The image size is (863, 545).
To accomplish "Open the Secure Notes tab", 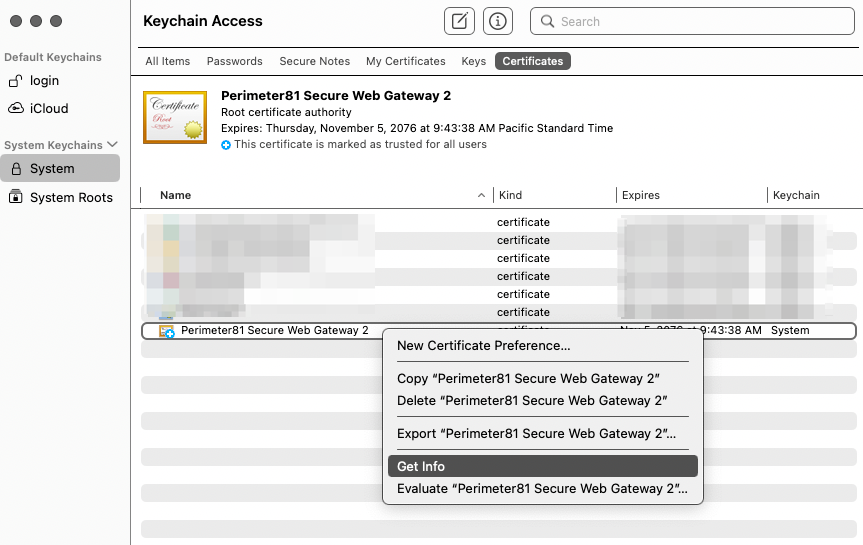I will click(x=314, y=61).
